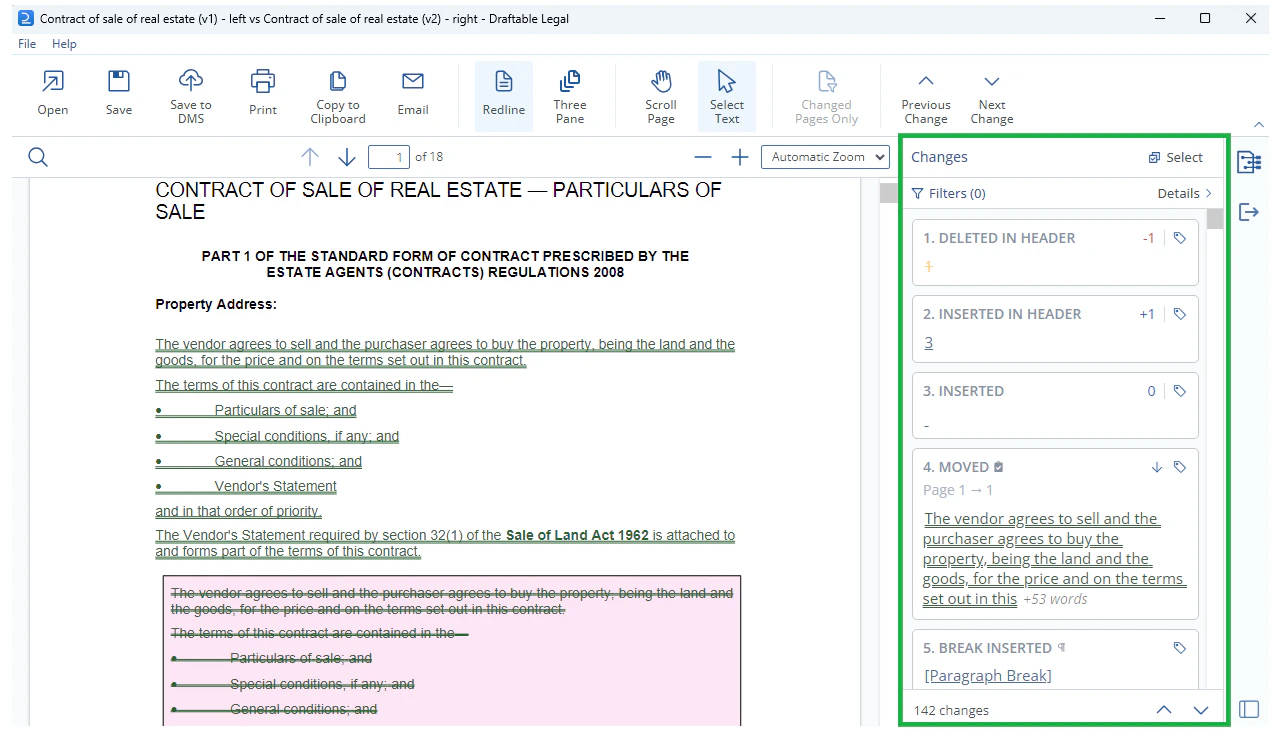Switch to Three Pane view

pyautogui.click(x=570, y=96)
